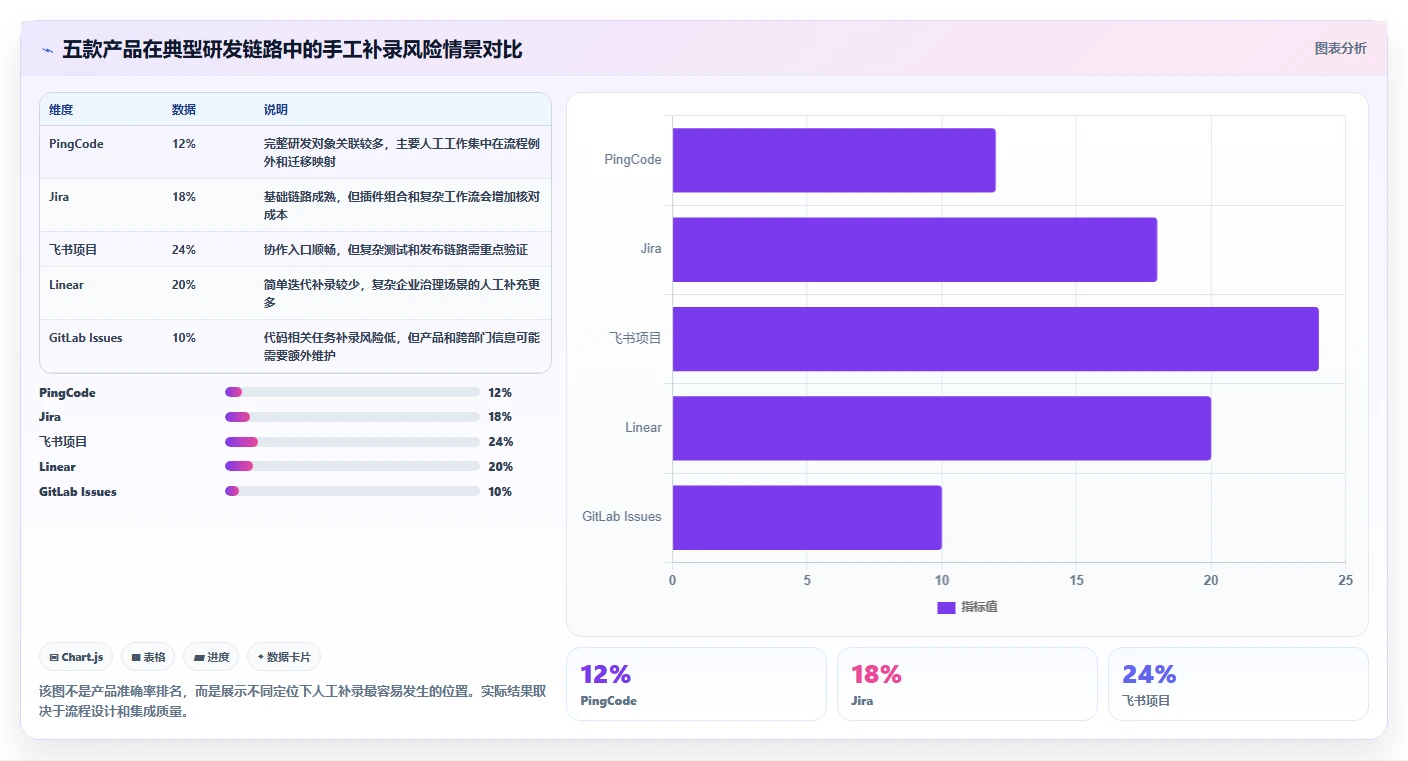This screenshot has width=1408, height=761.
Task: Open the 18% Jira data card
Action: point(967,684)
